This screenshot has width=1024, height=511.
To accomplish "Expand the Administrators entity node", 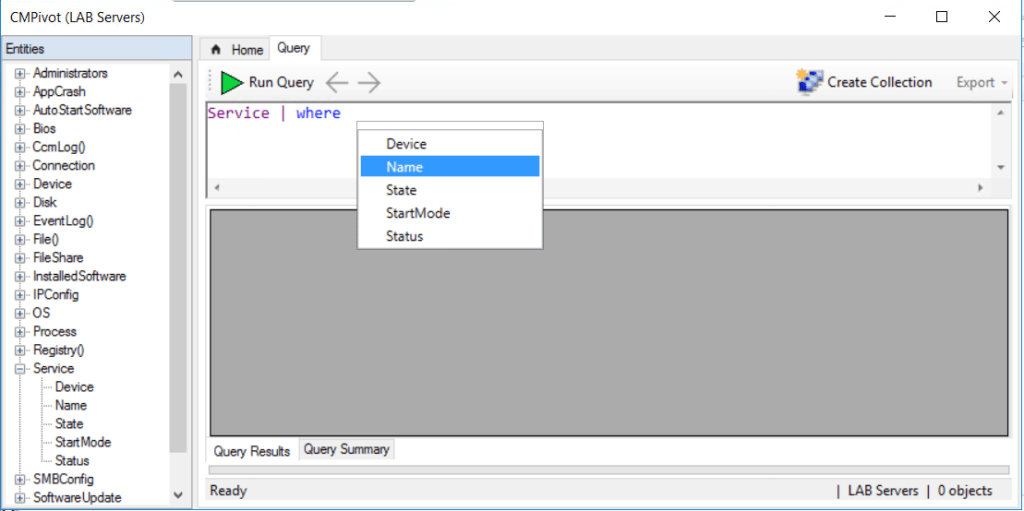I will pos(19,74).
